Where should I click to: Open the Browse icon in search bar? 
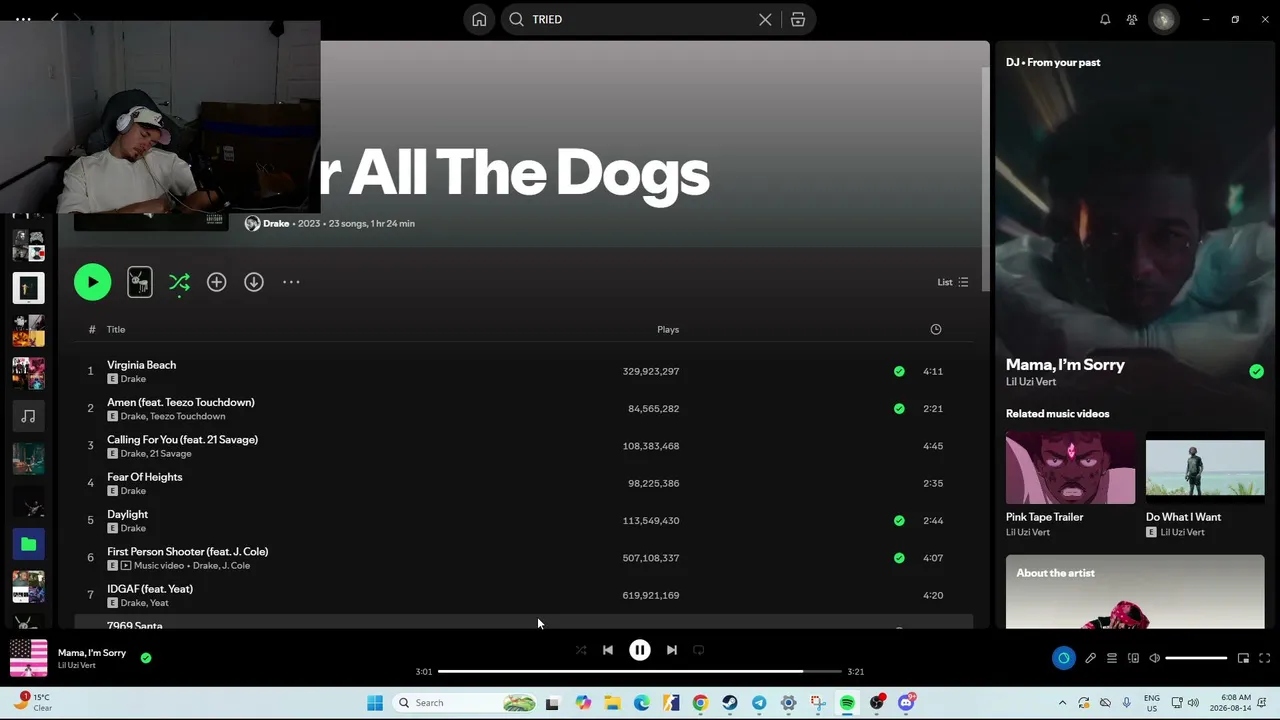pyautogui.click(x=798, y=19)
